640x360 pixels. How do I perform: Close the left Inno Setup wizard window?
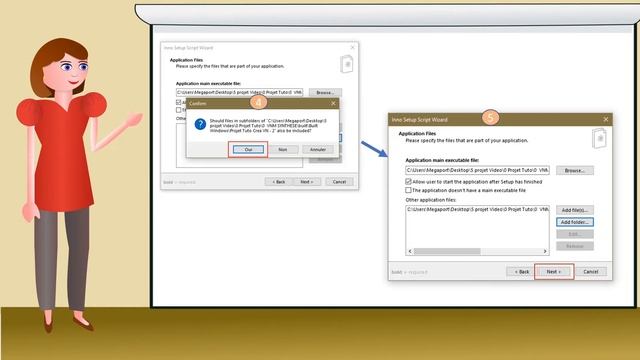(353, 47)
